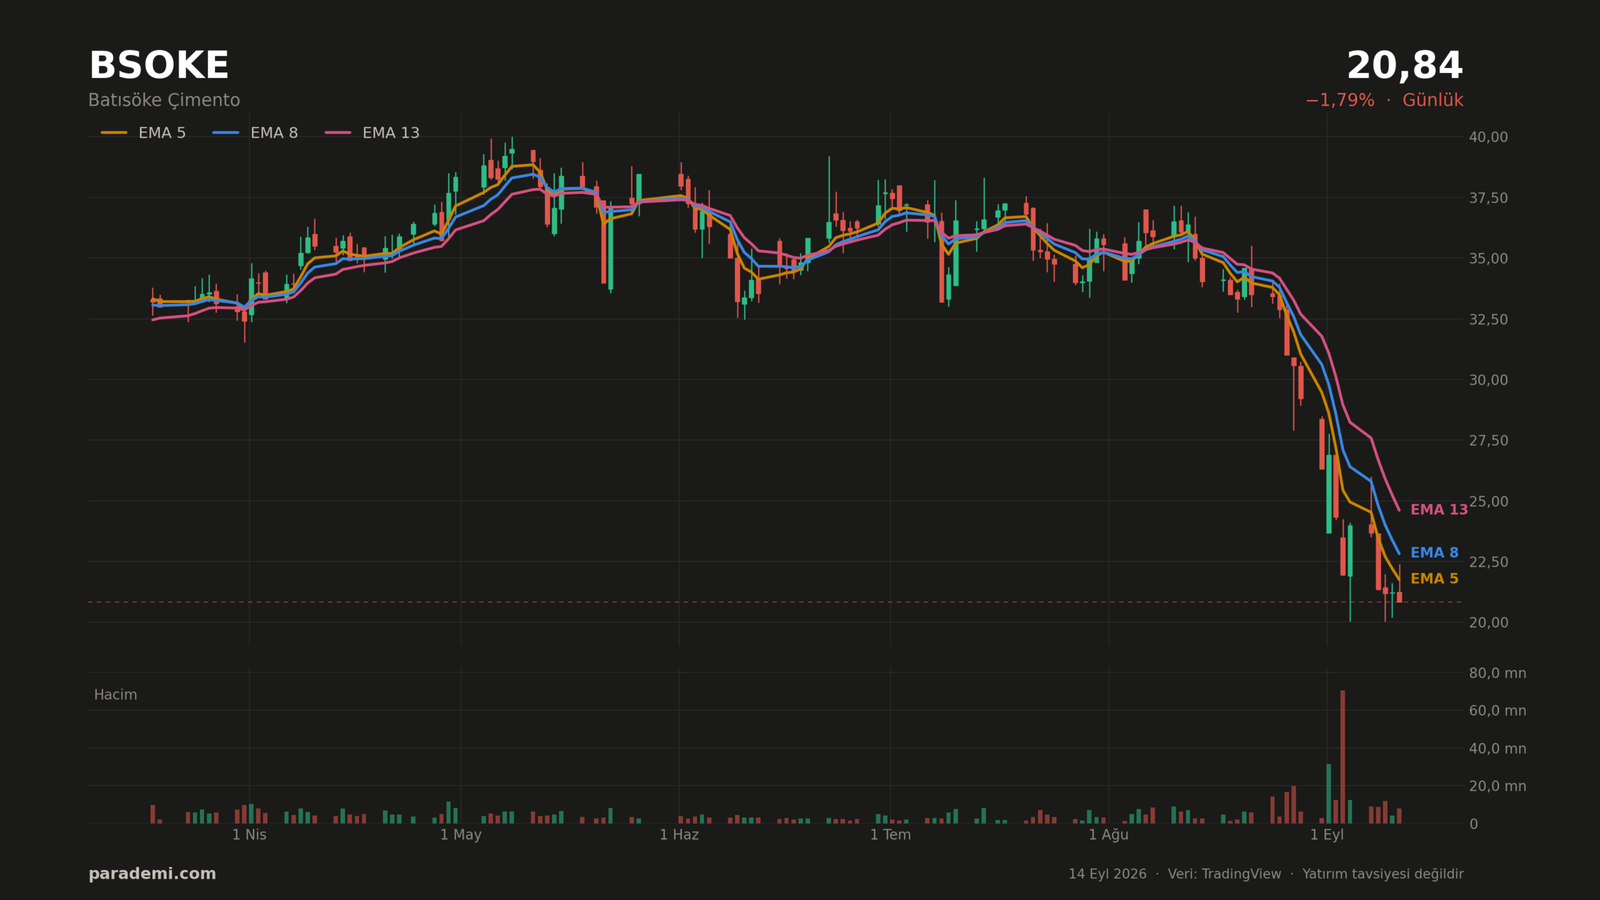Click the 1 Eyl date label

[1327, 835]
